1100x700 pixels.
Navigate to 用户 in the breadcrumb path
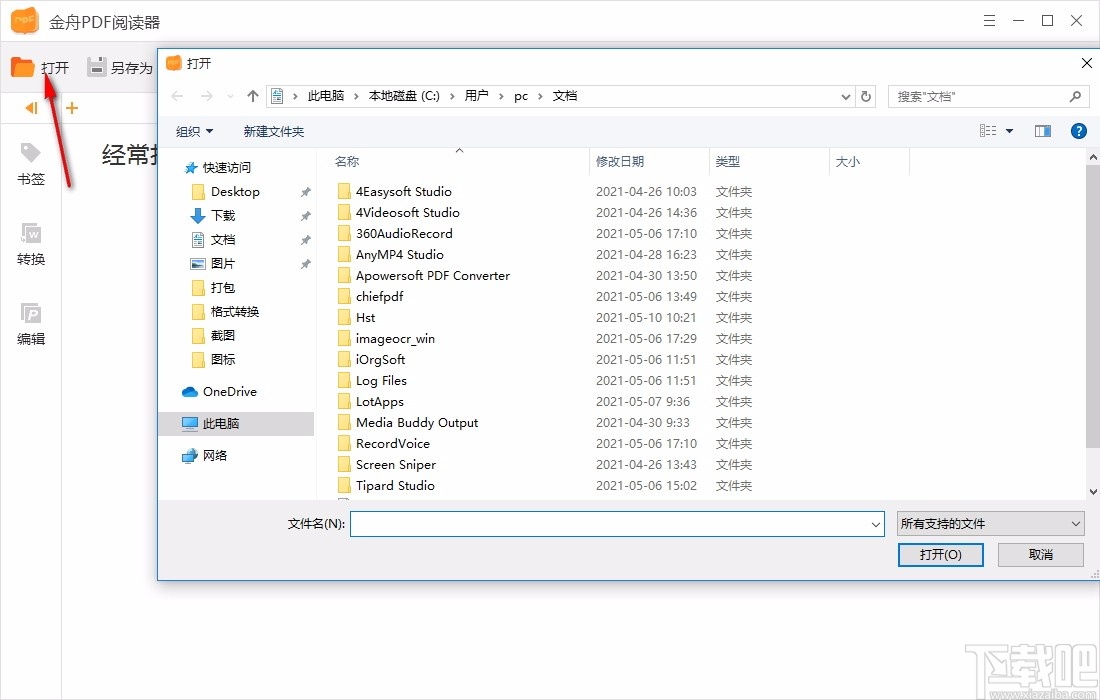(x=477, y=95)
